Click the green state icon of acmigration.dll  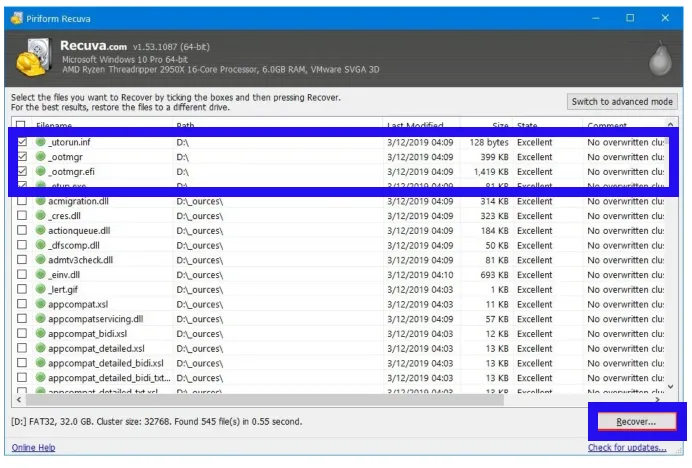41,201
